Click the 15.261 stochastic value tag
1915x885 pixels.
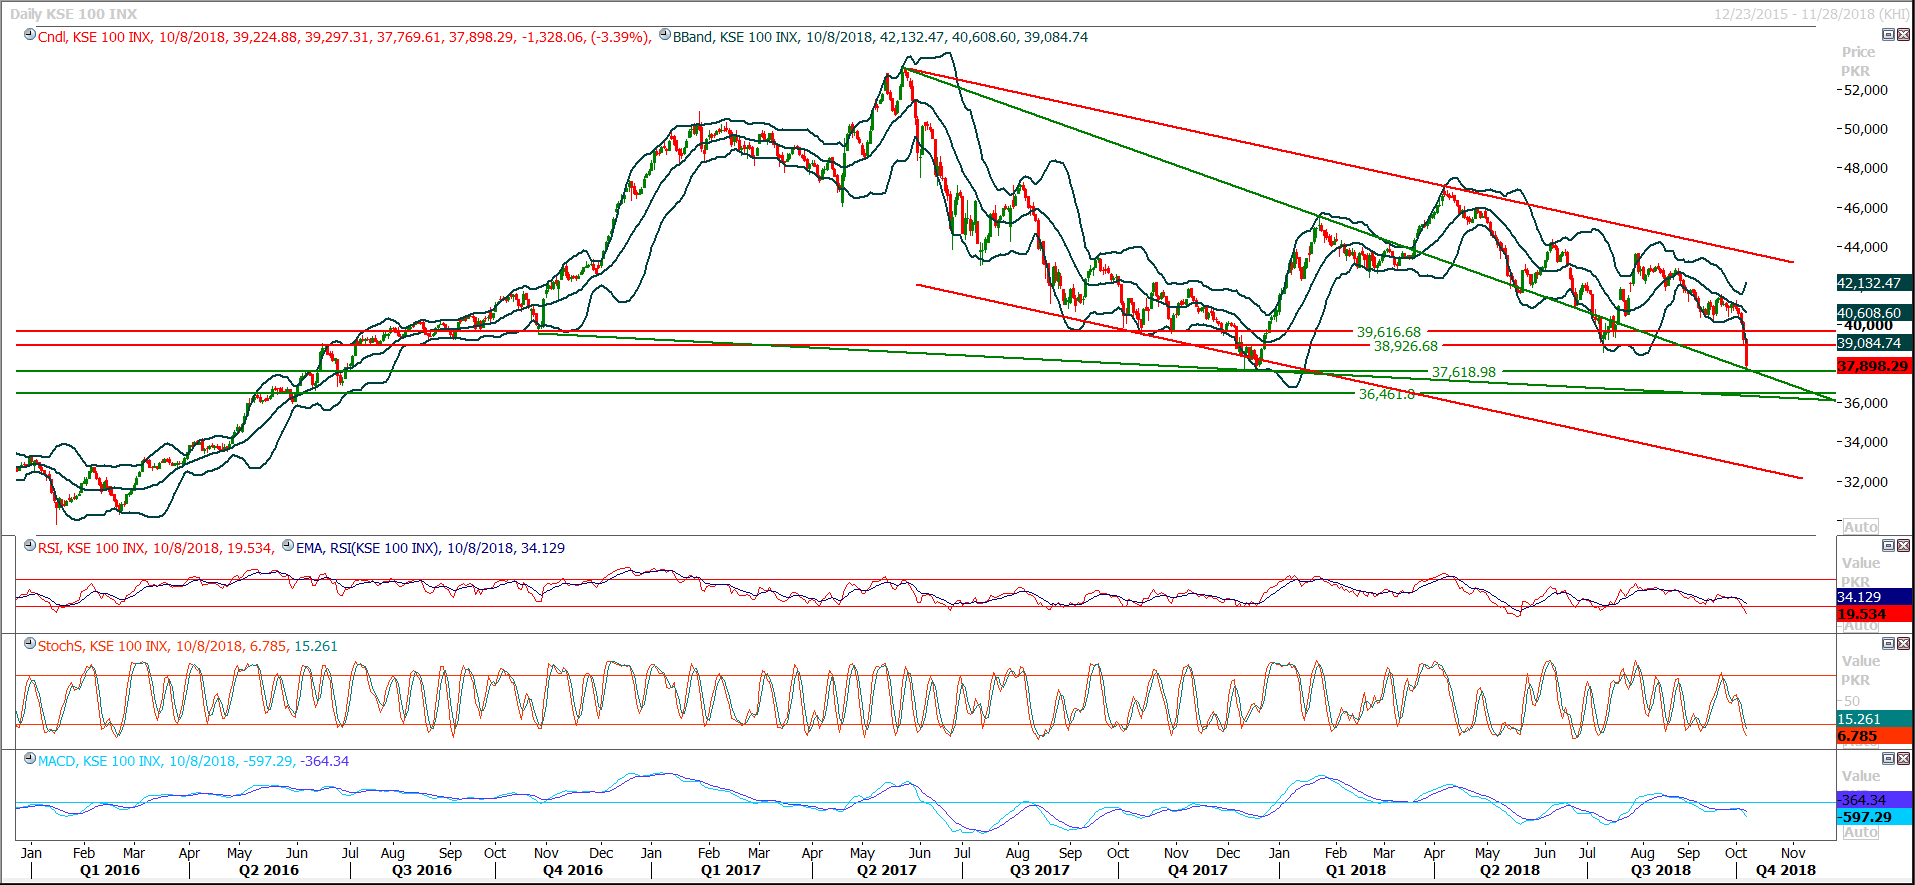coord(1874,719)
